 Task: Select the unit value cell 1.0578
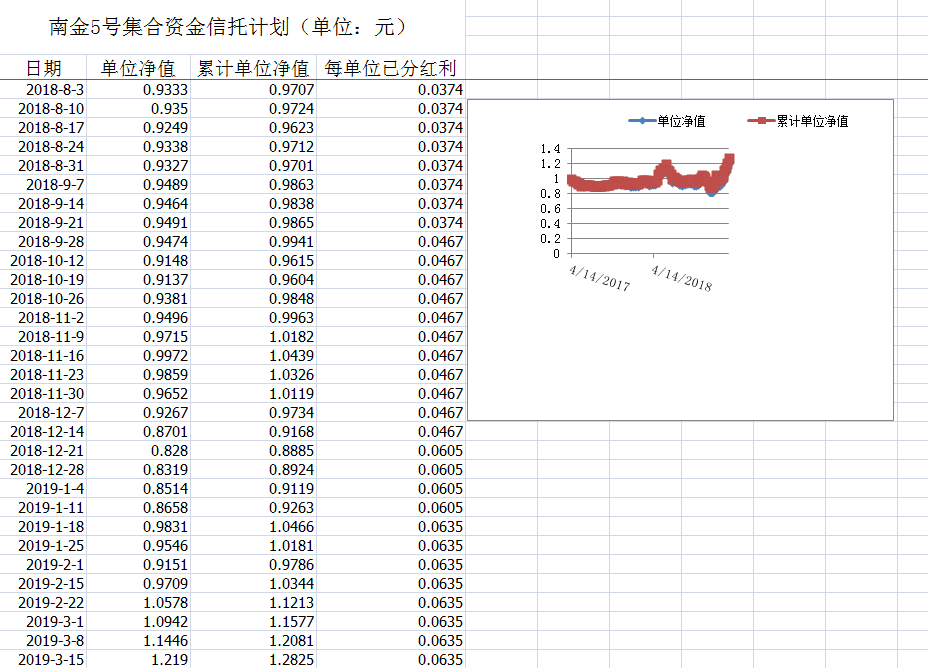(x=138, y=602)
